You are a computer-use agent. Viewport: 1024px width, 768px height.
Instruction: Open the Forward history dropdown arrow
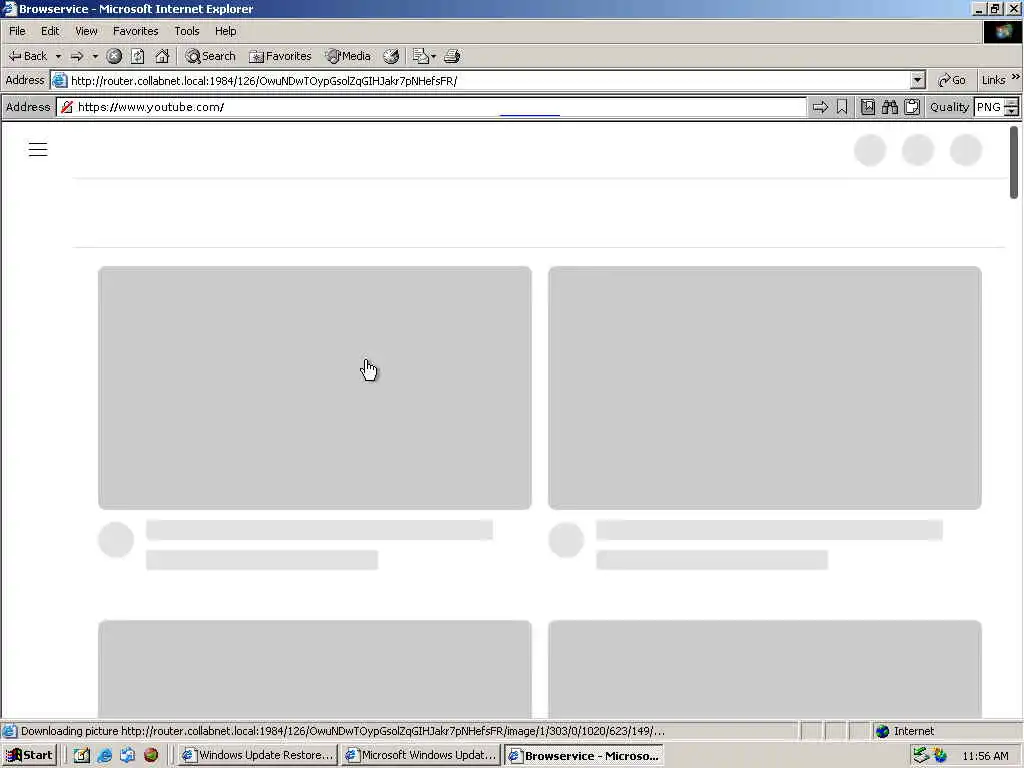(95, 57)
